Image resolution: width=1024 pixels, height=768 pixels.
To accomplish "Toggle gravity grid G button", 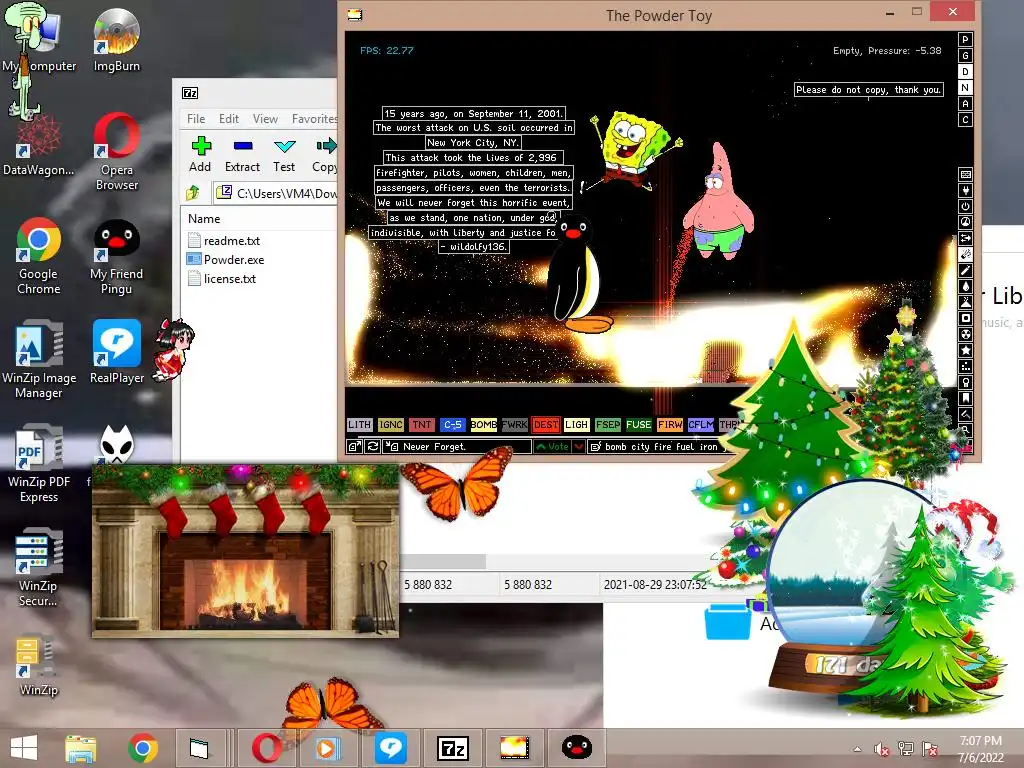I will point(965,56).
